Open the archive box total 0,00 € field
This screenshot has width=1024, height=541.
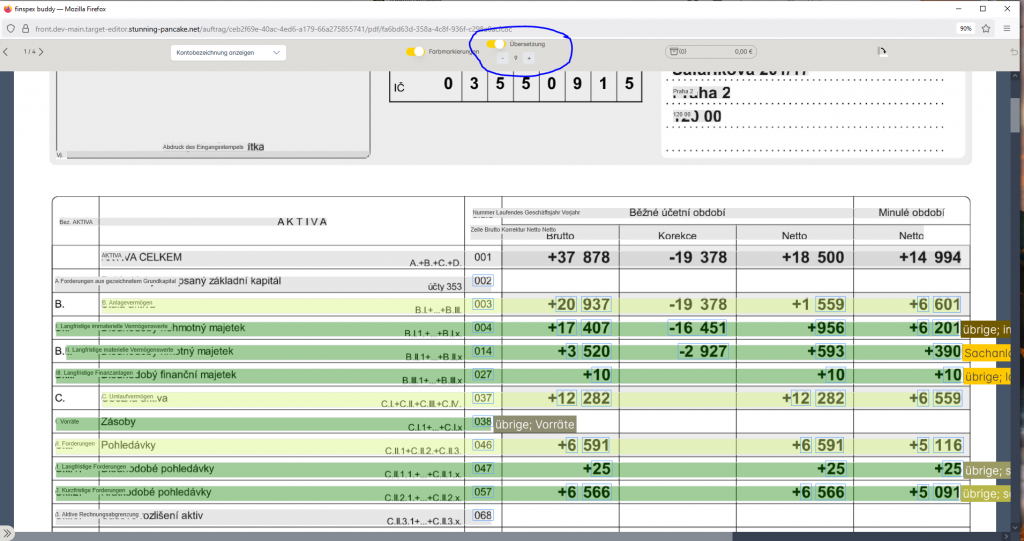[712, 51]
